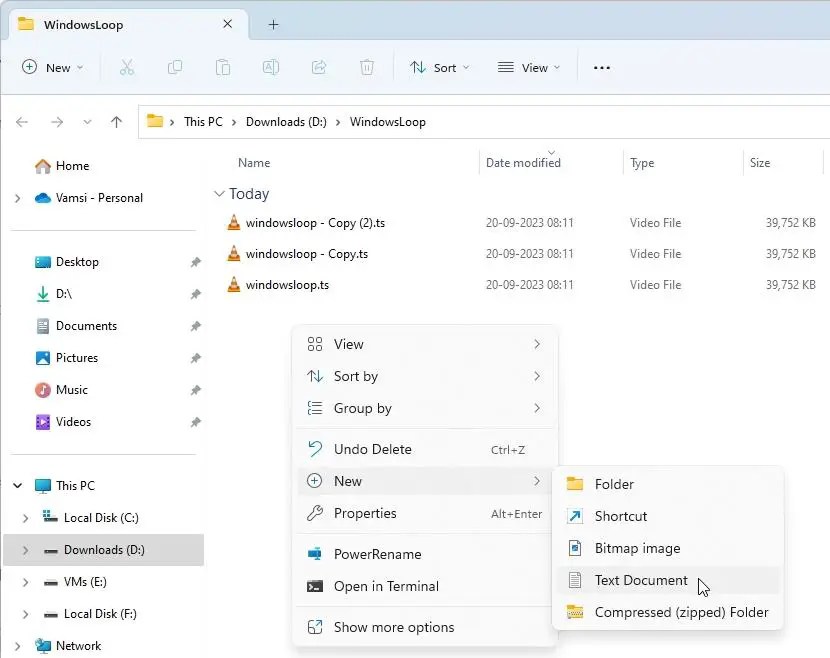Sort by the Date modified column header
This screenshot has width=830, height=658.
click(x=523, y=163)
